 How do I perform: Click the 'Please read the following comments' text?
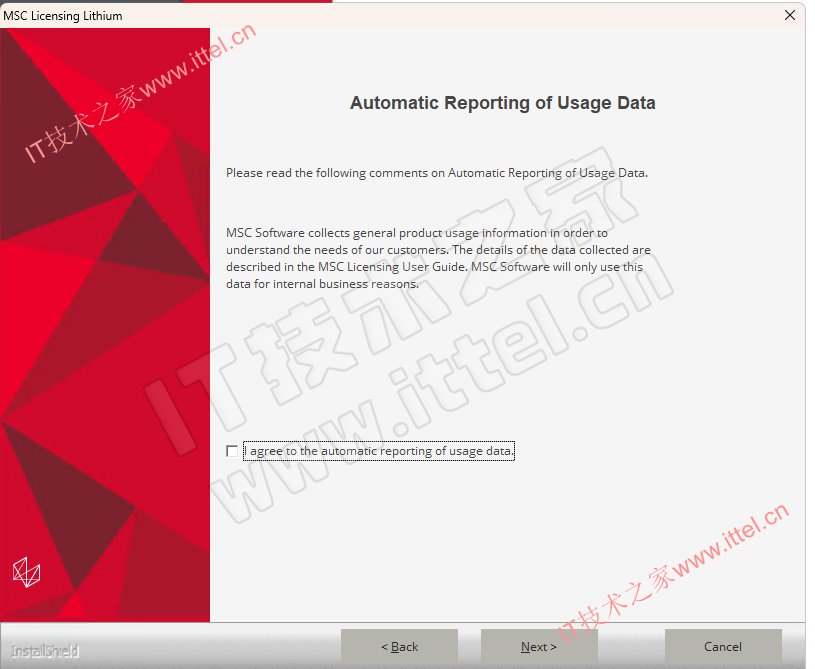tap(437, 173)
